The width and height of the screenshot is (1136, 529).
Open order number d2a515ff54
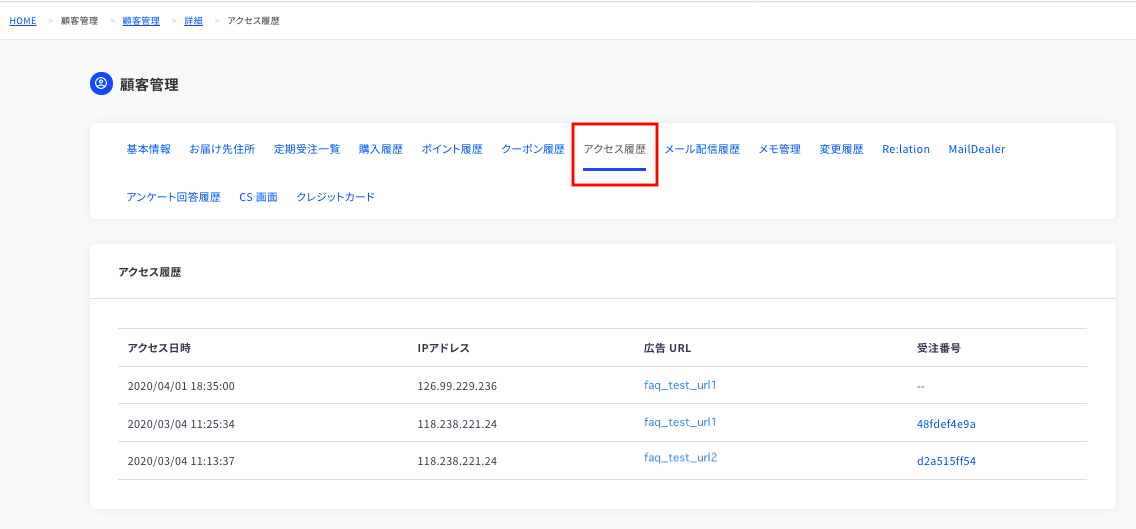tap(946, 461)
